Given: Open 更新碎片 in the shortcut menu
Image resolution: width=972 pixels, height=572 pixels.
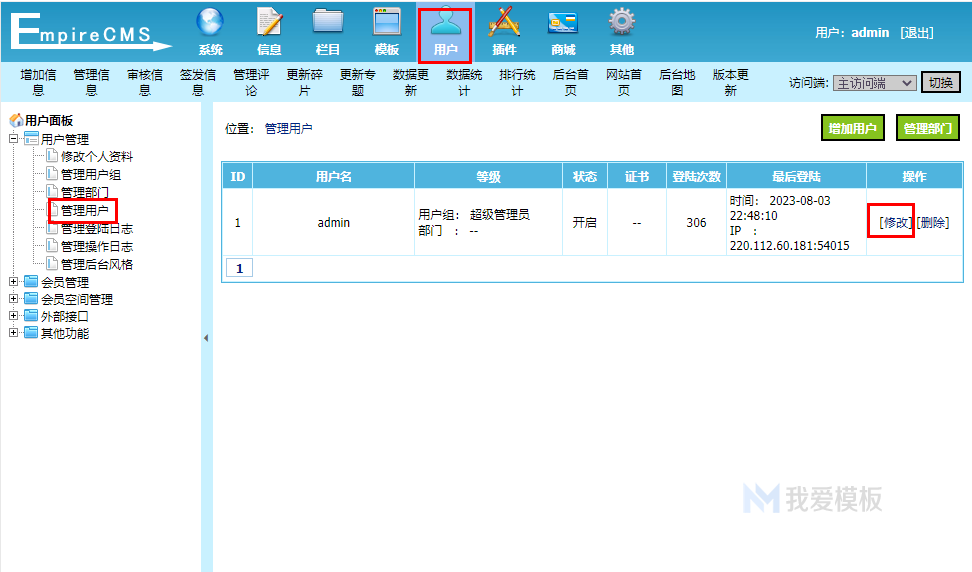Looking at the screenshot, I should click(304, 82).
